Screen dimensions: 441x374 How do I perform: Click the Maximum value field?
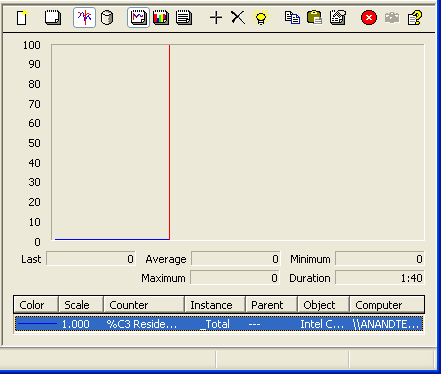(235, 278)
